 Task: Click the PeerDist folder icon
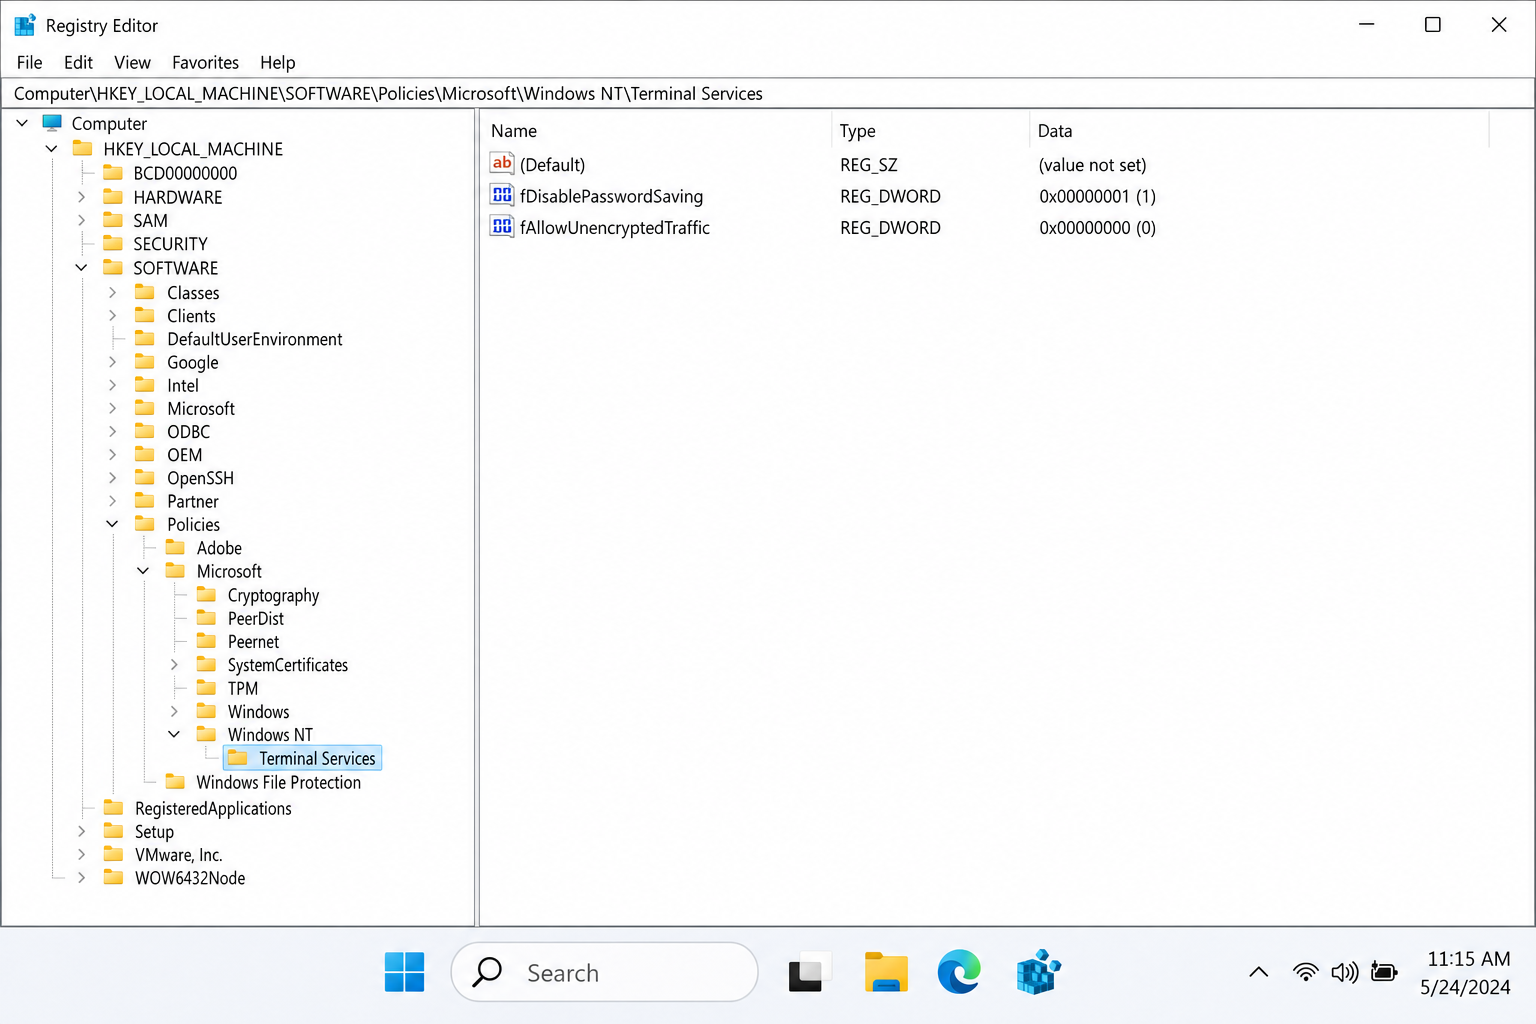pos(206,618)
